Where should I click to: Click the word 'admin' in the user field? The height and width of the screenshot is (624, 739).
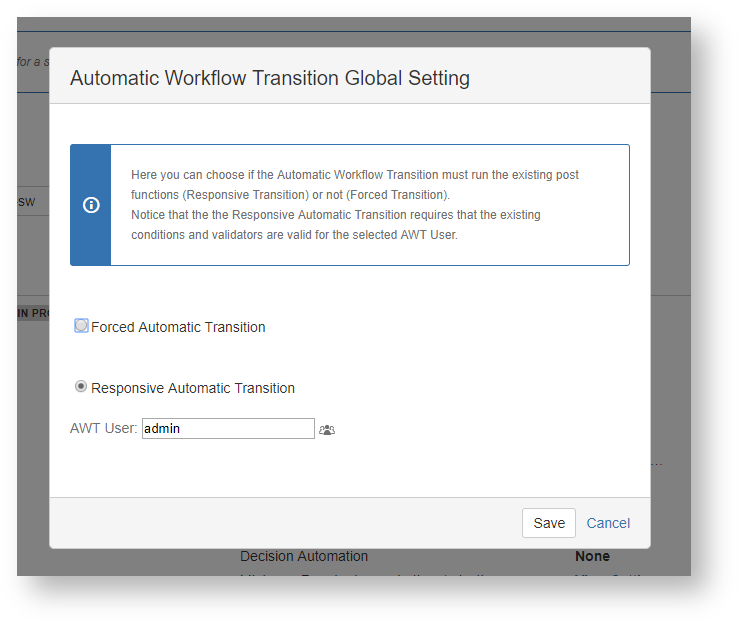162,429
